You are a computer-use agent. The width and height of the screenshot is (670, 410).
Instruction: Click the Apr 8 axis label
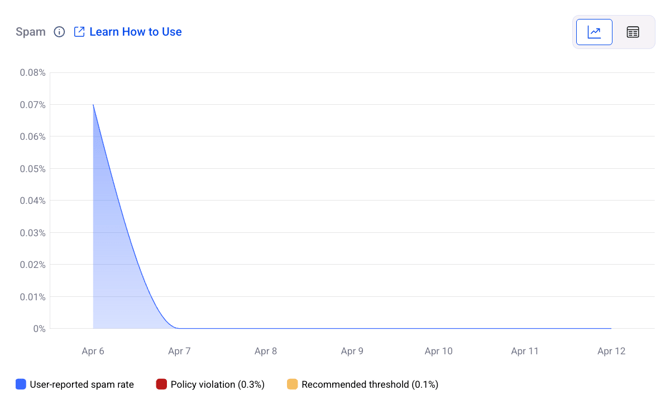click(x=265, y=351)
